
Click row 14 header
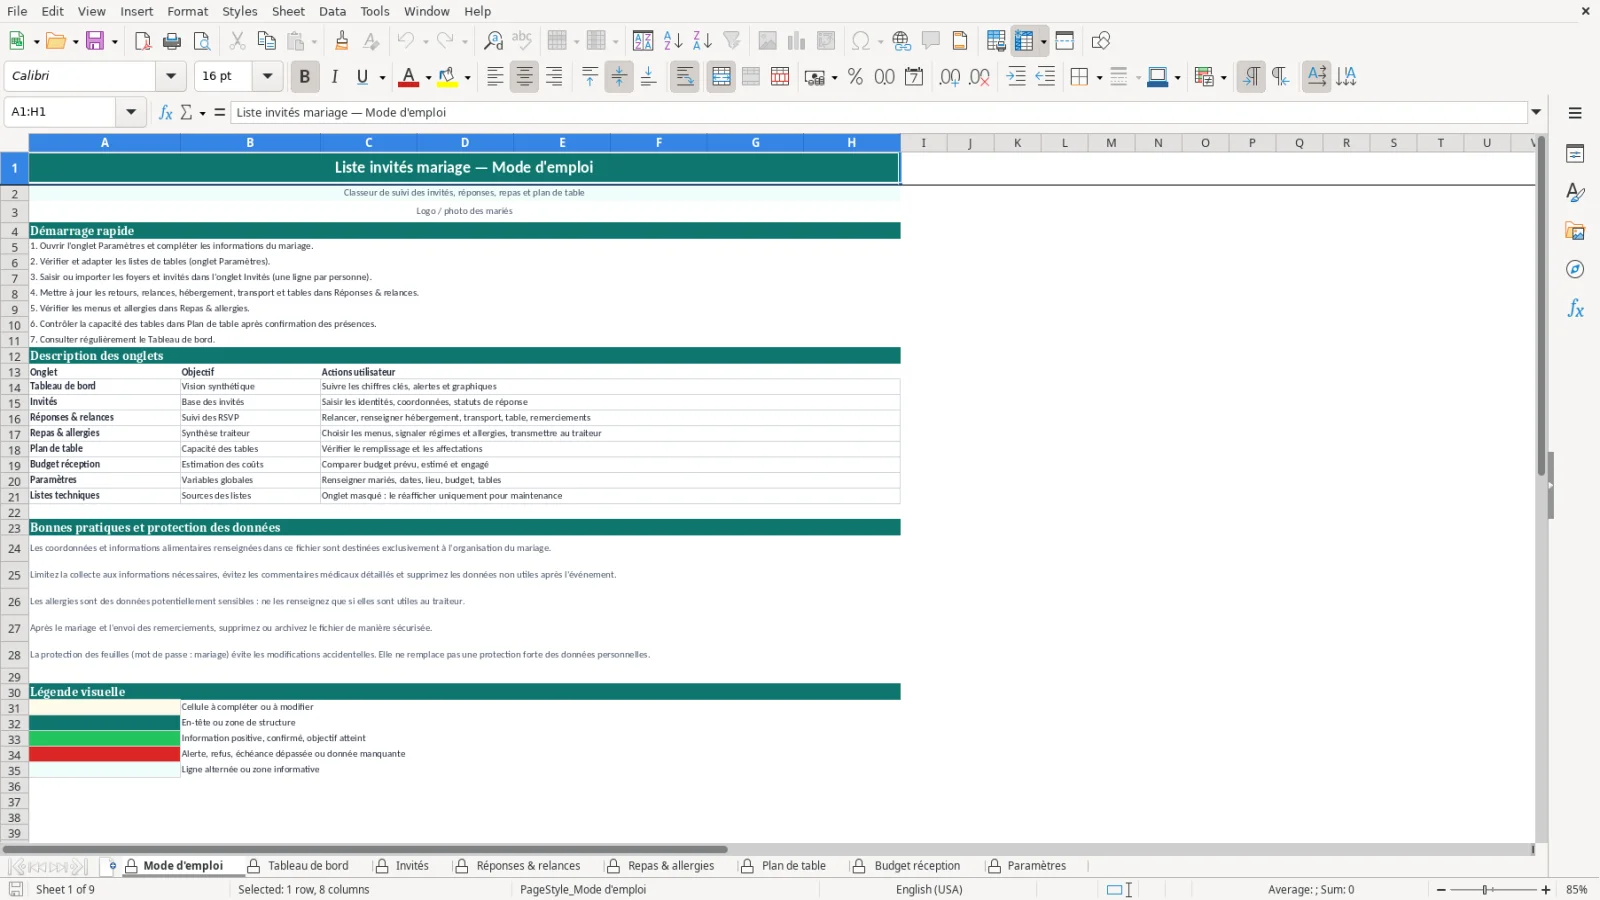[14, 387]
